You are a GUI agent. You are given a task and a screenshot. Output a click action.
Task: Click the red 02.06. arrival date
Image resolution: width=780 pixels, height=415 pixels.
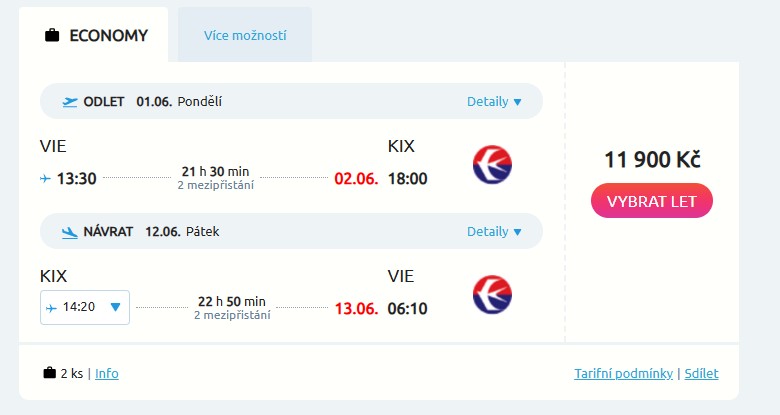click(356, 179)
